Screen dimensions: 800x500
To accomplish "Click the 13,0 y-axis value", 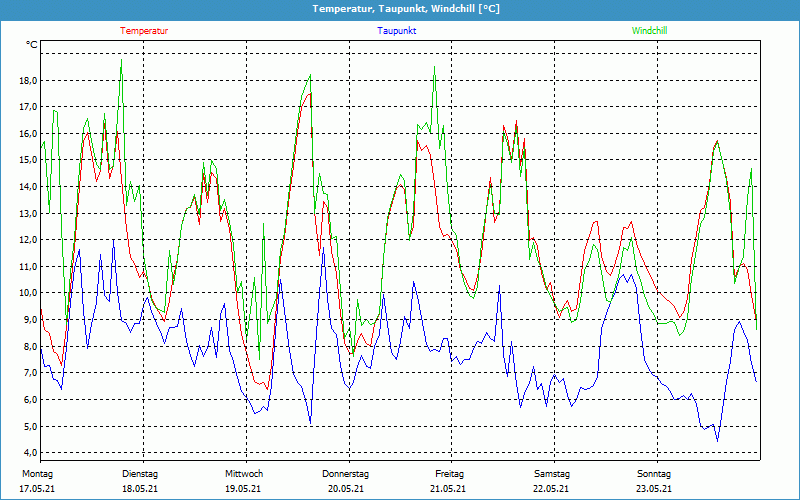I will coord(28,213).
